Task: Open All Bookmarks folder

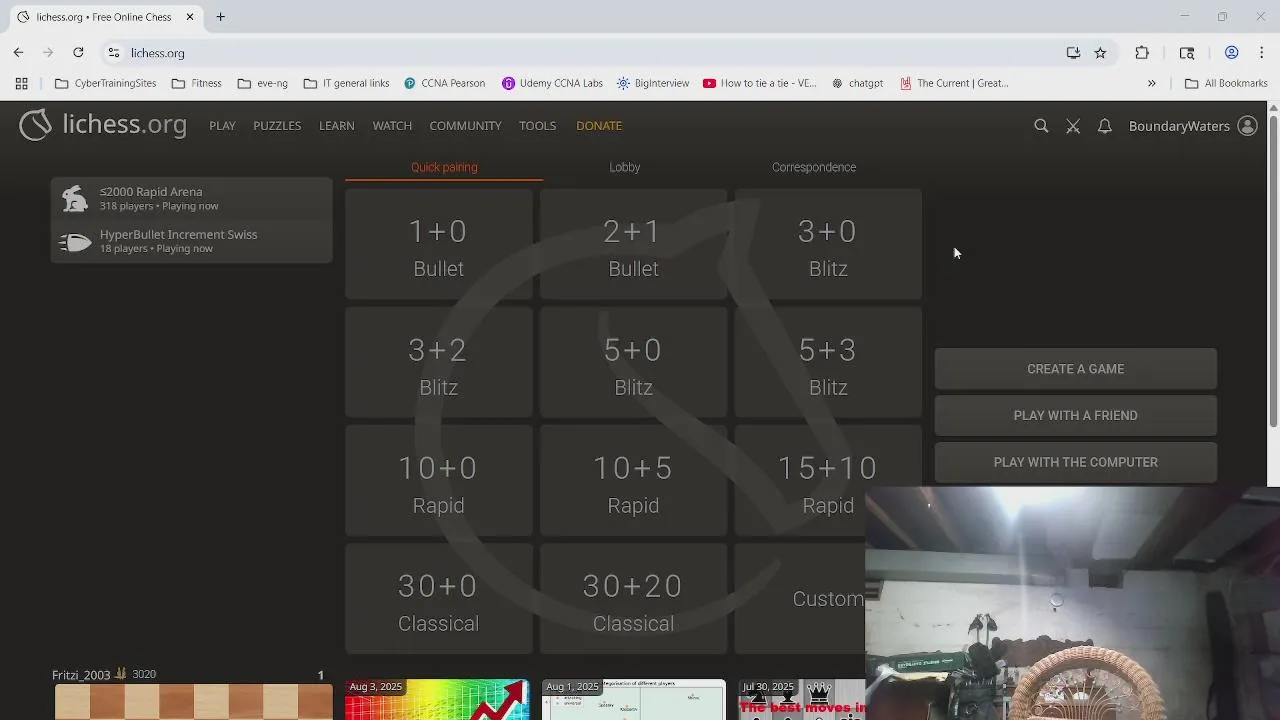Action: [x=1226, y=83]
